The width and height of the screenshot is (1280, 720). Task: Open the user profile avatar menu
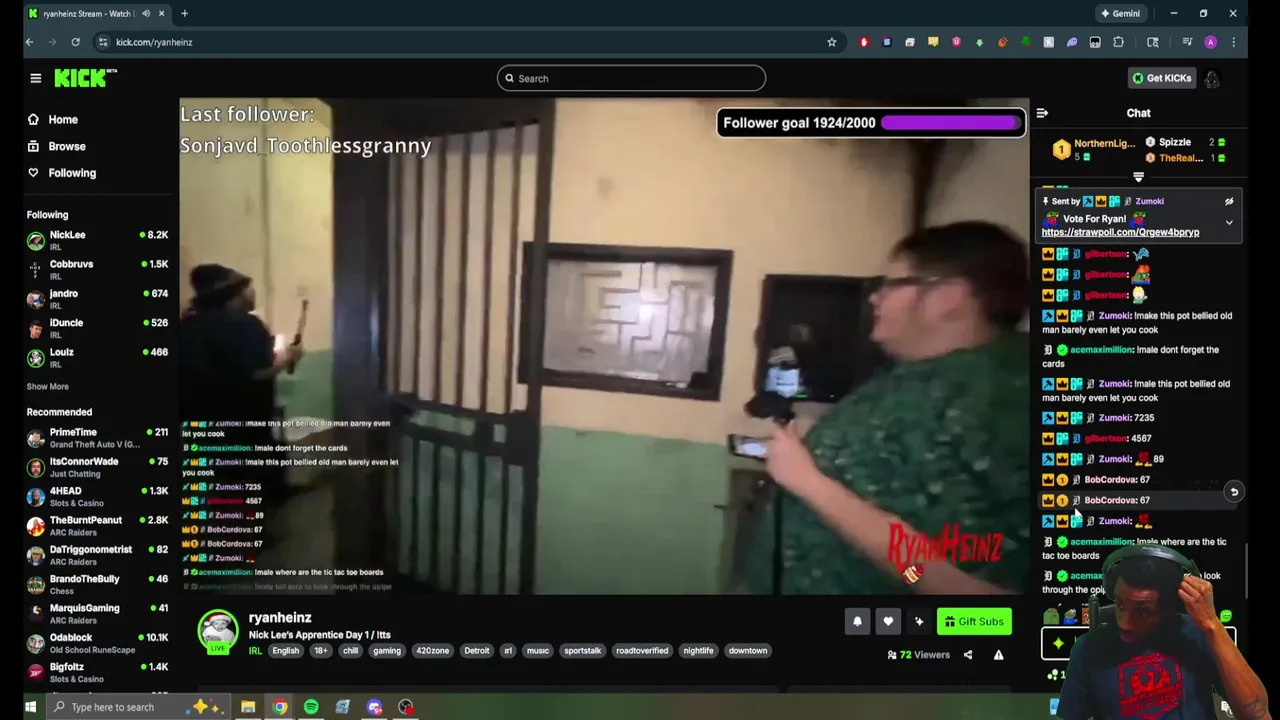pyautogui.click(x=1211, y=78)
